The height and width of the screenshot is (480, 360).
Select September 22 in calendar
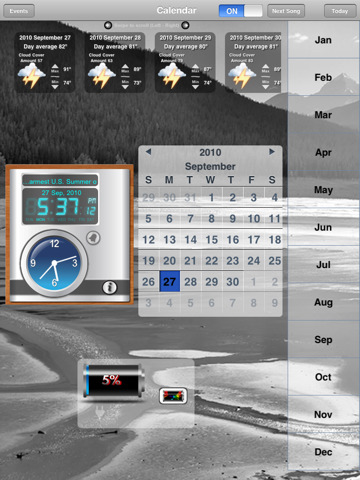pyautogui.click(x=211, y=260)
